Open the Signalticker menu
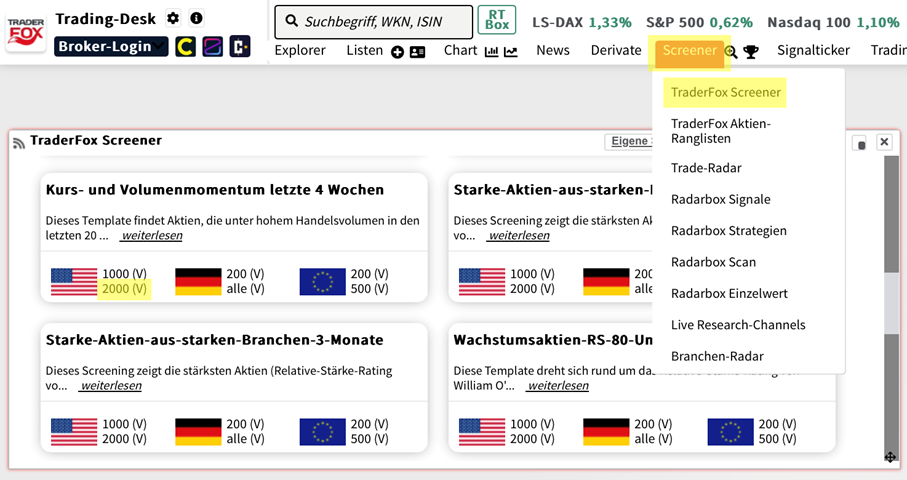The image size is (907, 480). point(813,50)
